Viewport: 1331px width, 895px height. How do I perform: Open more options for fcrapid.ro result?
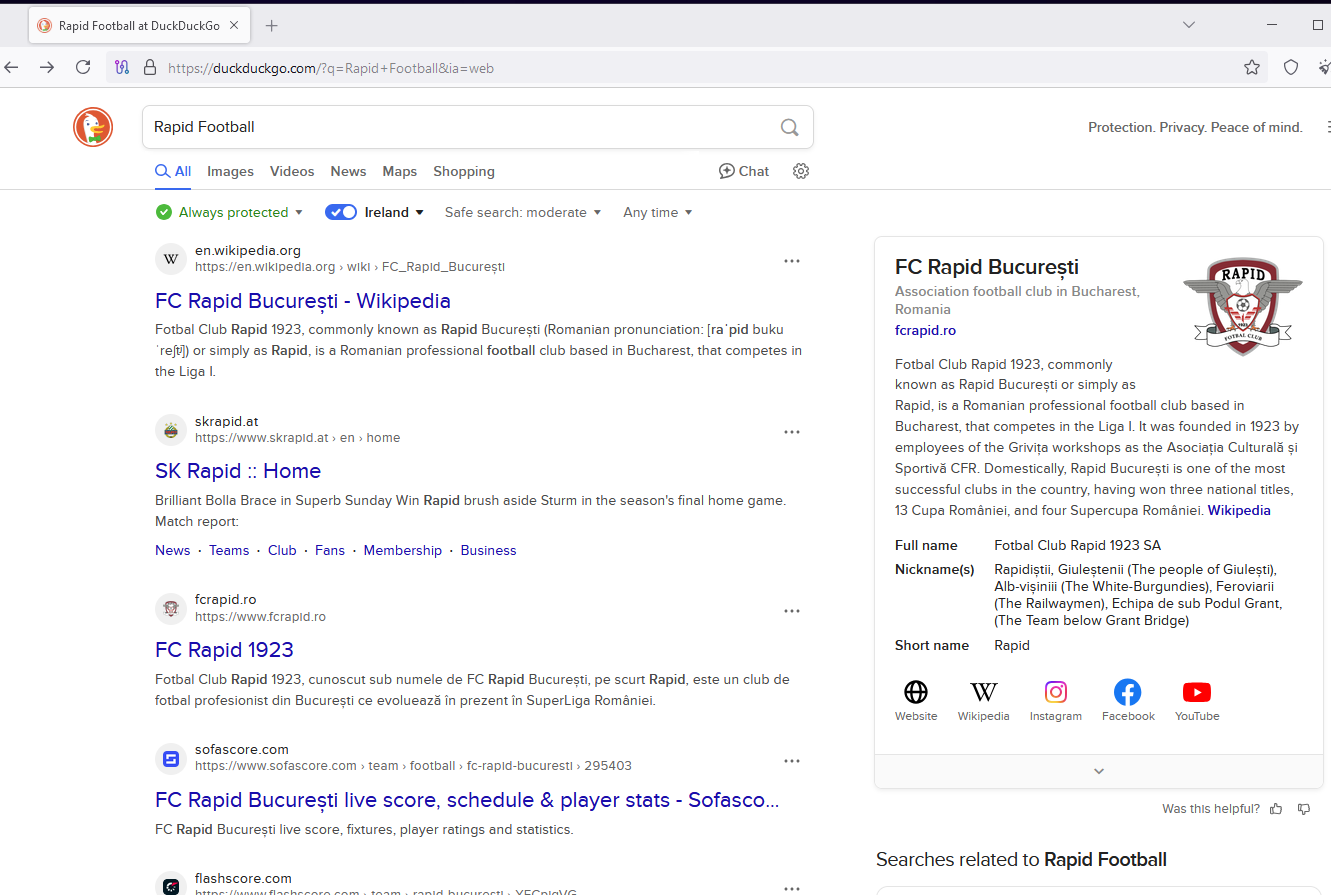click(792, 611)
